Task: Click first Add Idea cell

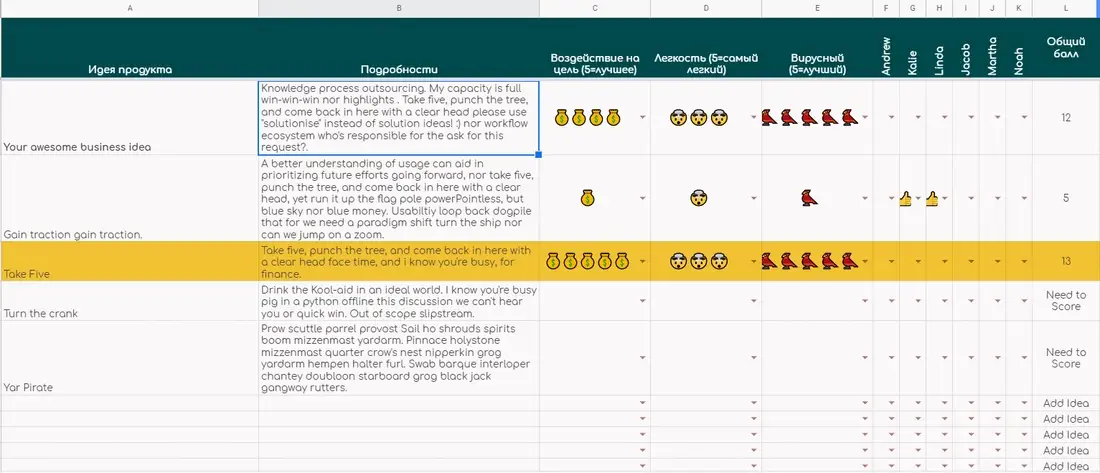Action: tap(1066, 403)
